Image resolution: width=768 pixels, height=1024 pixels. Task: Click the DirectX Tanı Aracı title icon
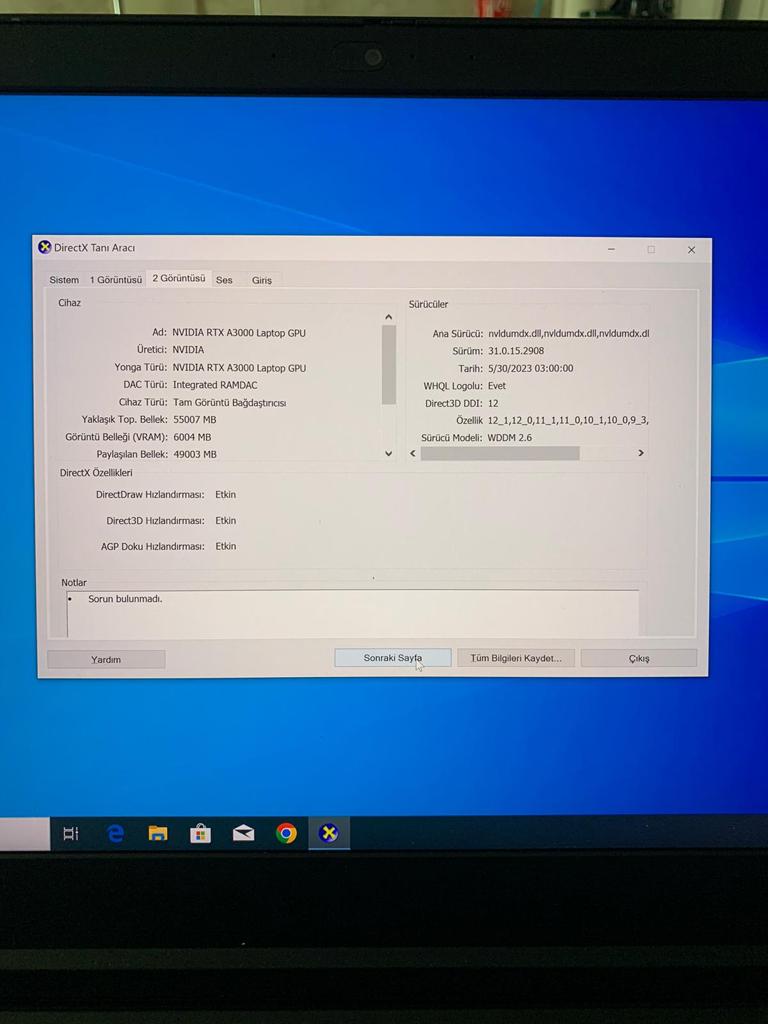point(44,248)
